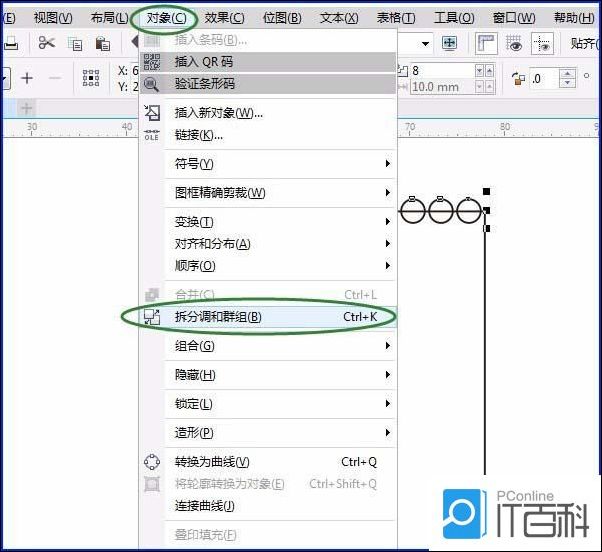Click the plus add preset icon
Screen dimensions: 602x552
pos(27,78)
